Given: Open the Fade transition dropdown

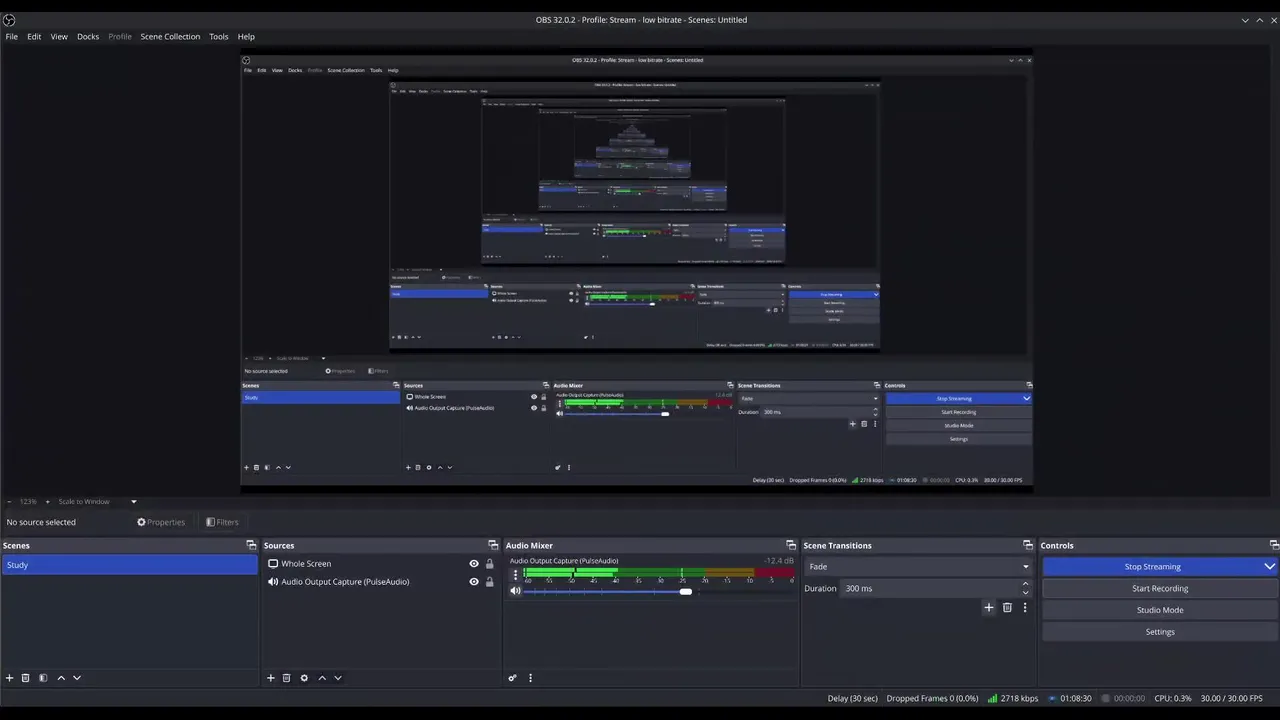Looking at the screenshot, I should (x=918, y=566).
